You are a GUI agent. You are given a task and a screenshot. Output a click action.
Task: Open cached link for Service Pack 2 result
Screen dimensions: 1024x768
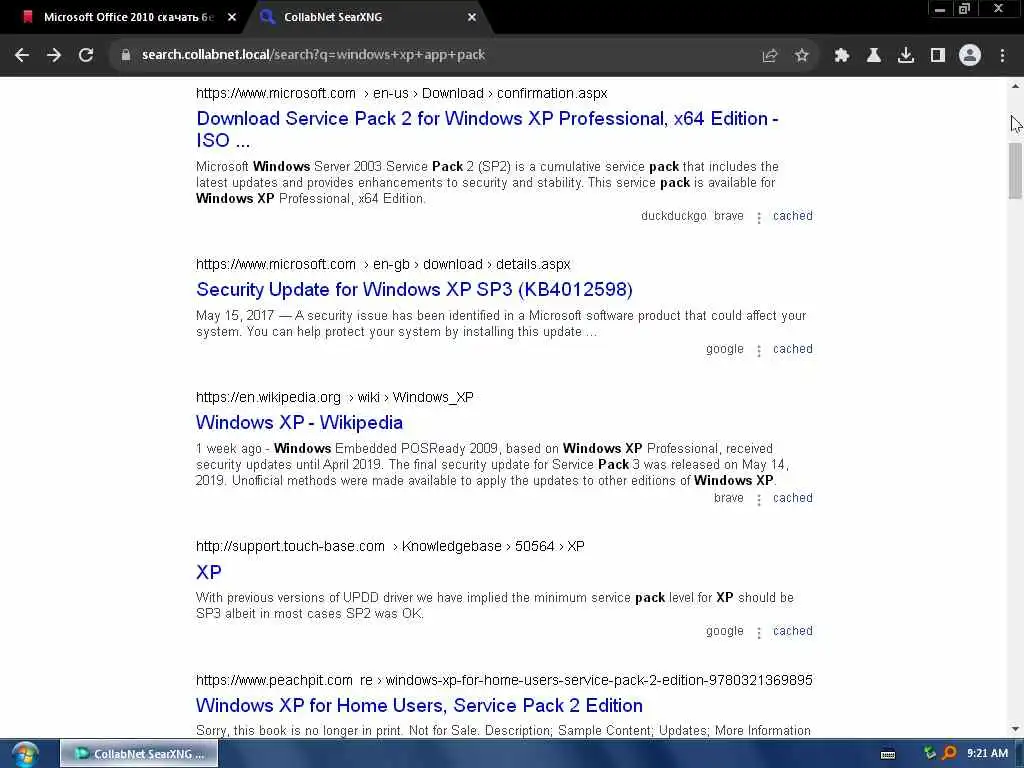[793, 216]
